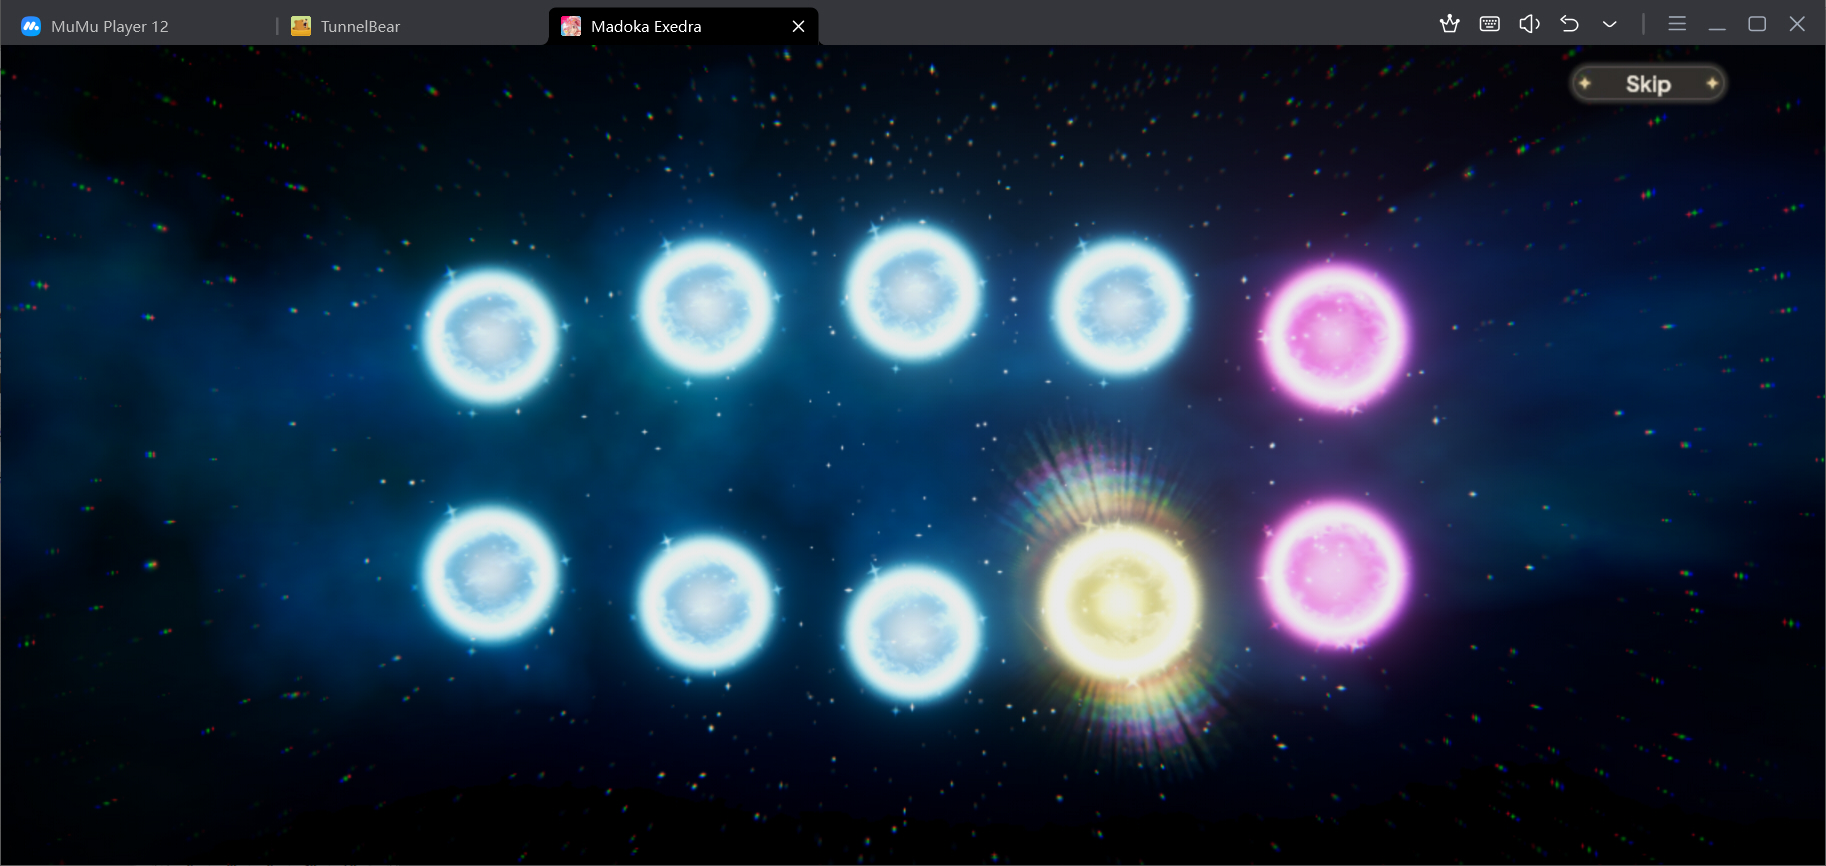1826x866 pixels.
Task: Open the crown VIP icon
Action: point(1449,24)
